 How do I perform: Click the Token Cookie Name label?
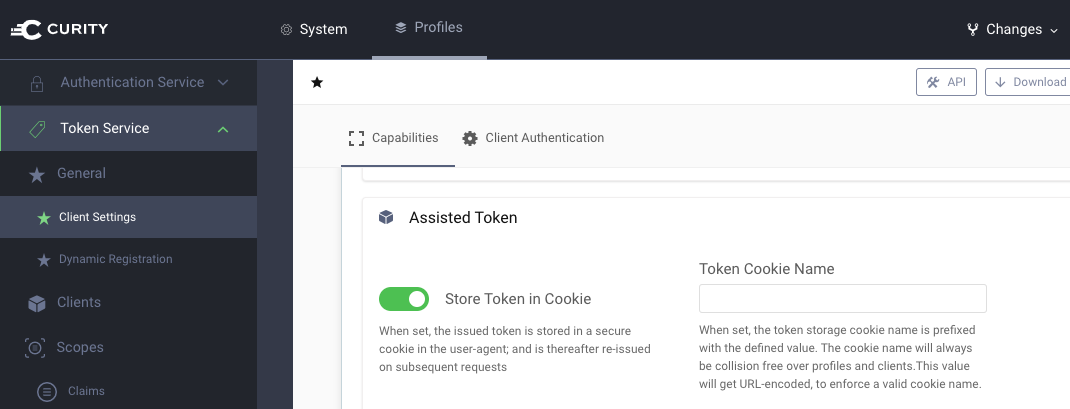[x=767, y=269]
